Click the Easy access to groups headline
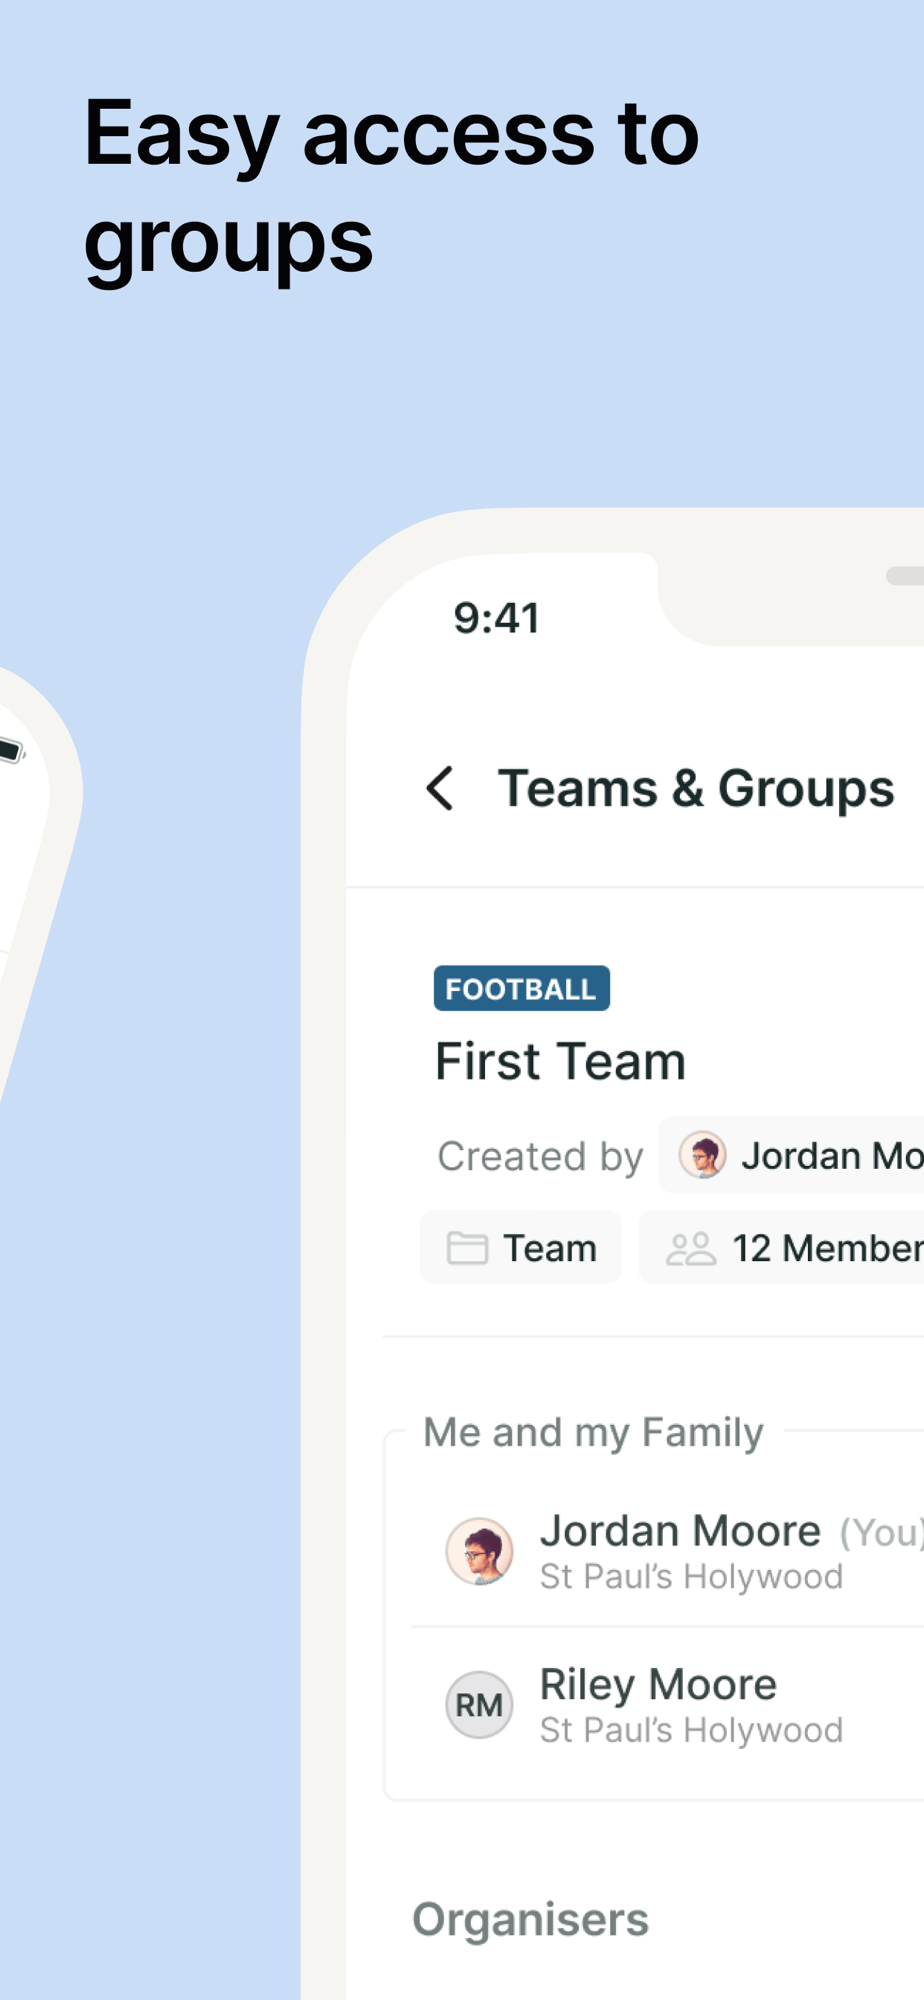924x2000 pixels. 390,187
